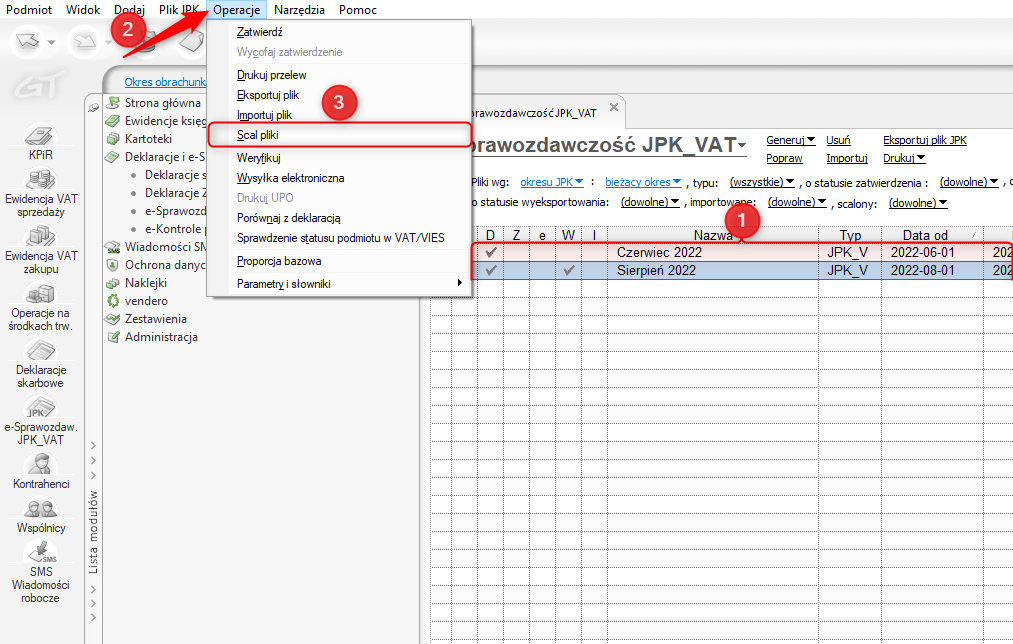The height and width of the screenshot is (644, 1013).
Task: Open Wspólnicy module icon
Action: pyautogui.click(x=41, y=515)
